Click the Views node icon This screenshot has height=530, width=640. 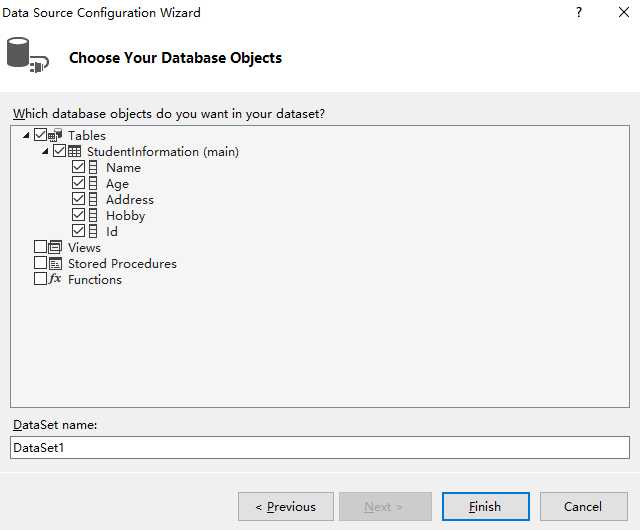(55, 247)
